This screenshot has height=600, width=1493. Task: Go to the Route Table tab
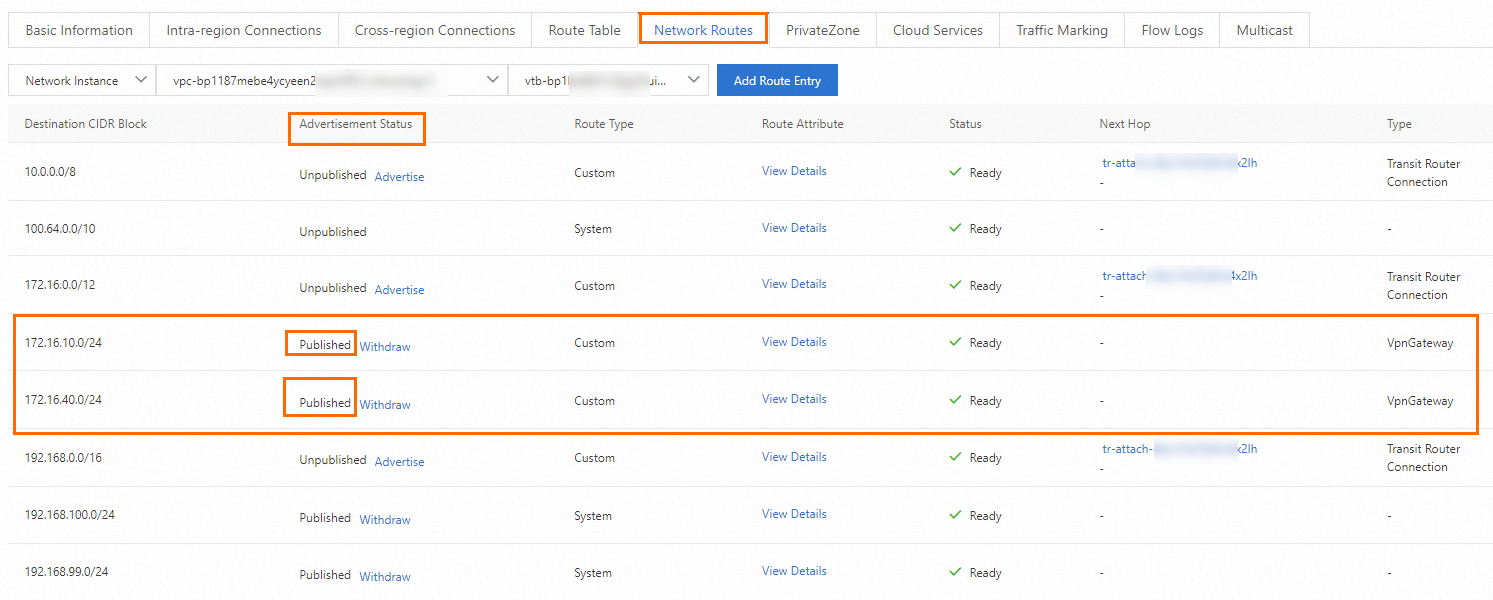point(584,30)
